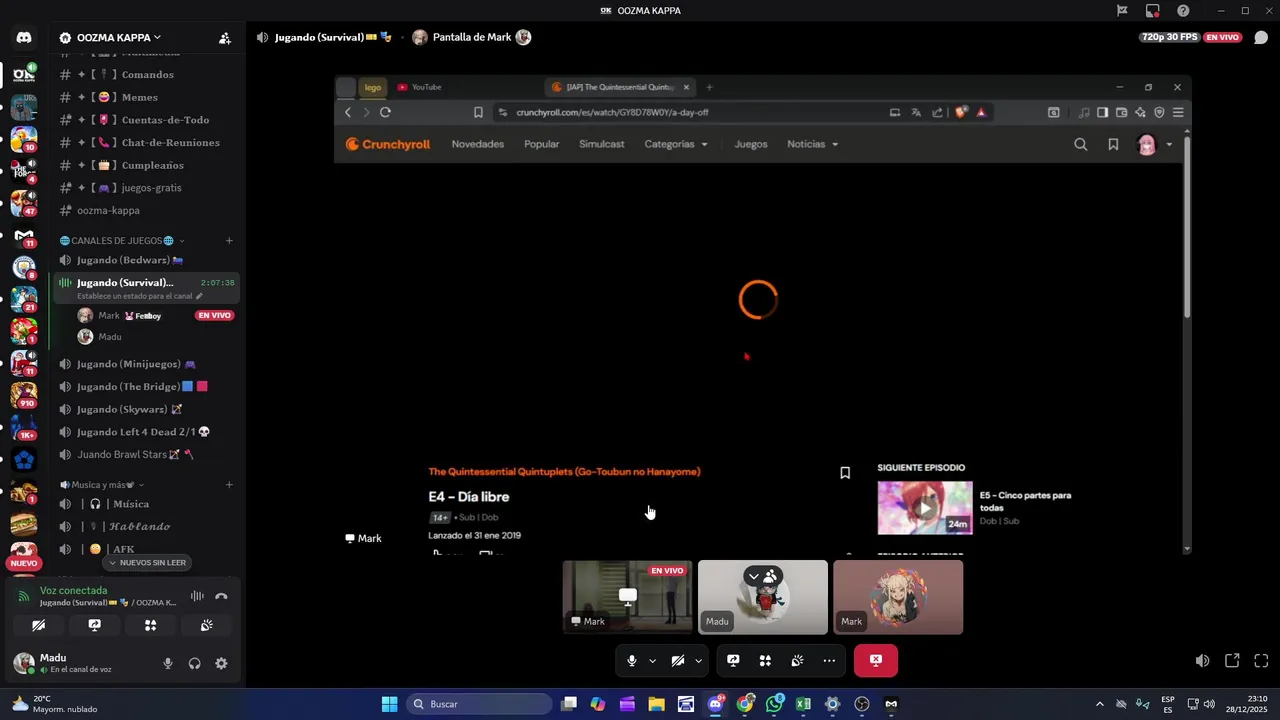Collapse the Musica y más category
1280x720 pixels.
point(102,485)
